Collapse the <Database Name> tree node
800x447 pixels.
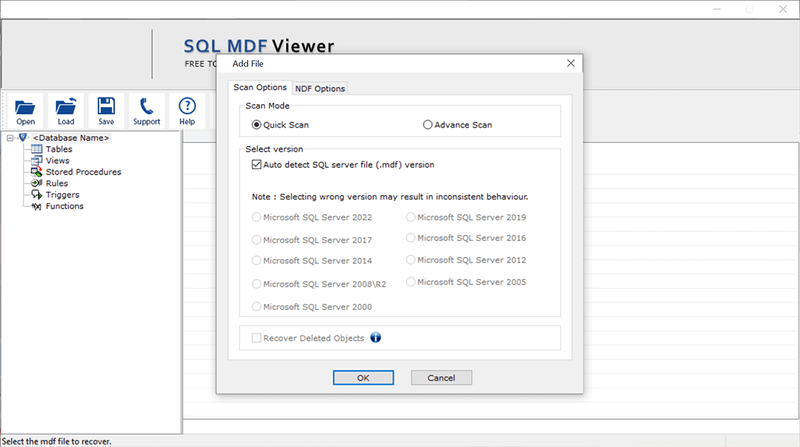coord(10,138)
